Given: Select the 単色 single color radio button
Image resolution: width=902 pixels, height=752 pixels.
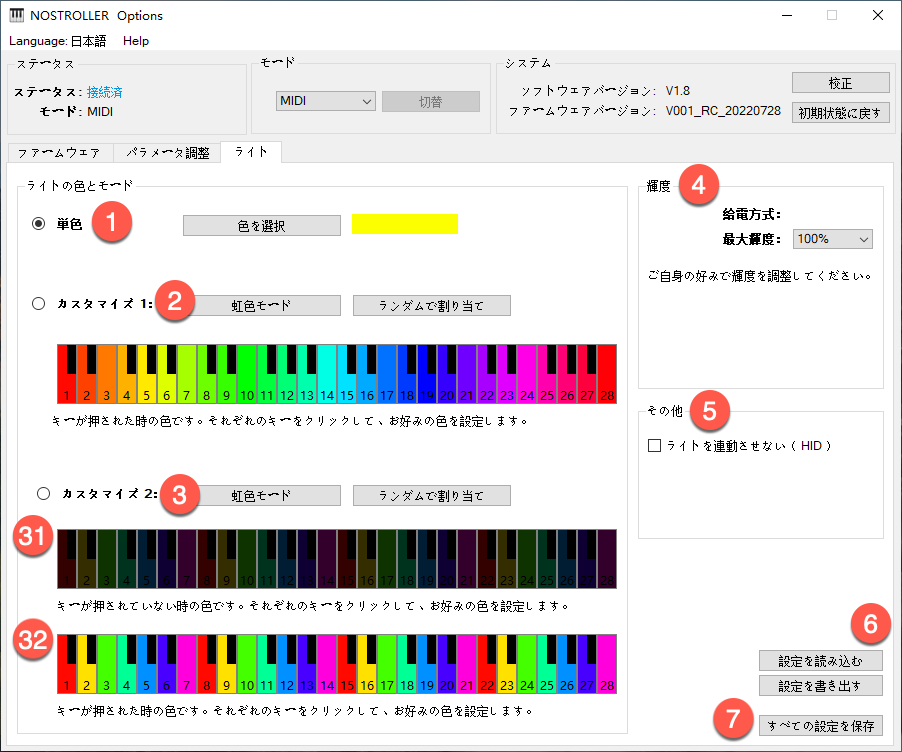Looking at the screenshot, I should pos(39,223).
